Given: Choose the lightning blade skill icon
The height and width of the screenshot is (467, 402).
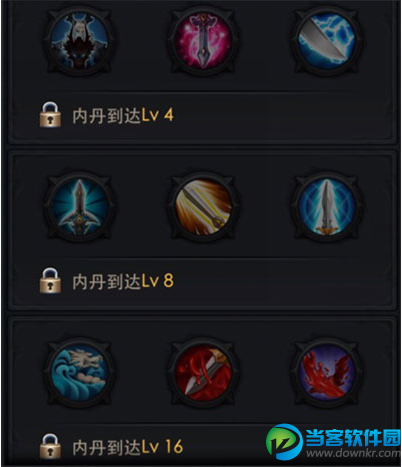Looking at the screenshot, I should click(x=327, y=41).
